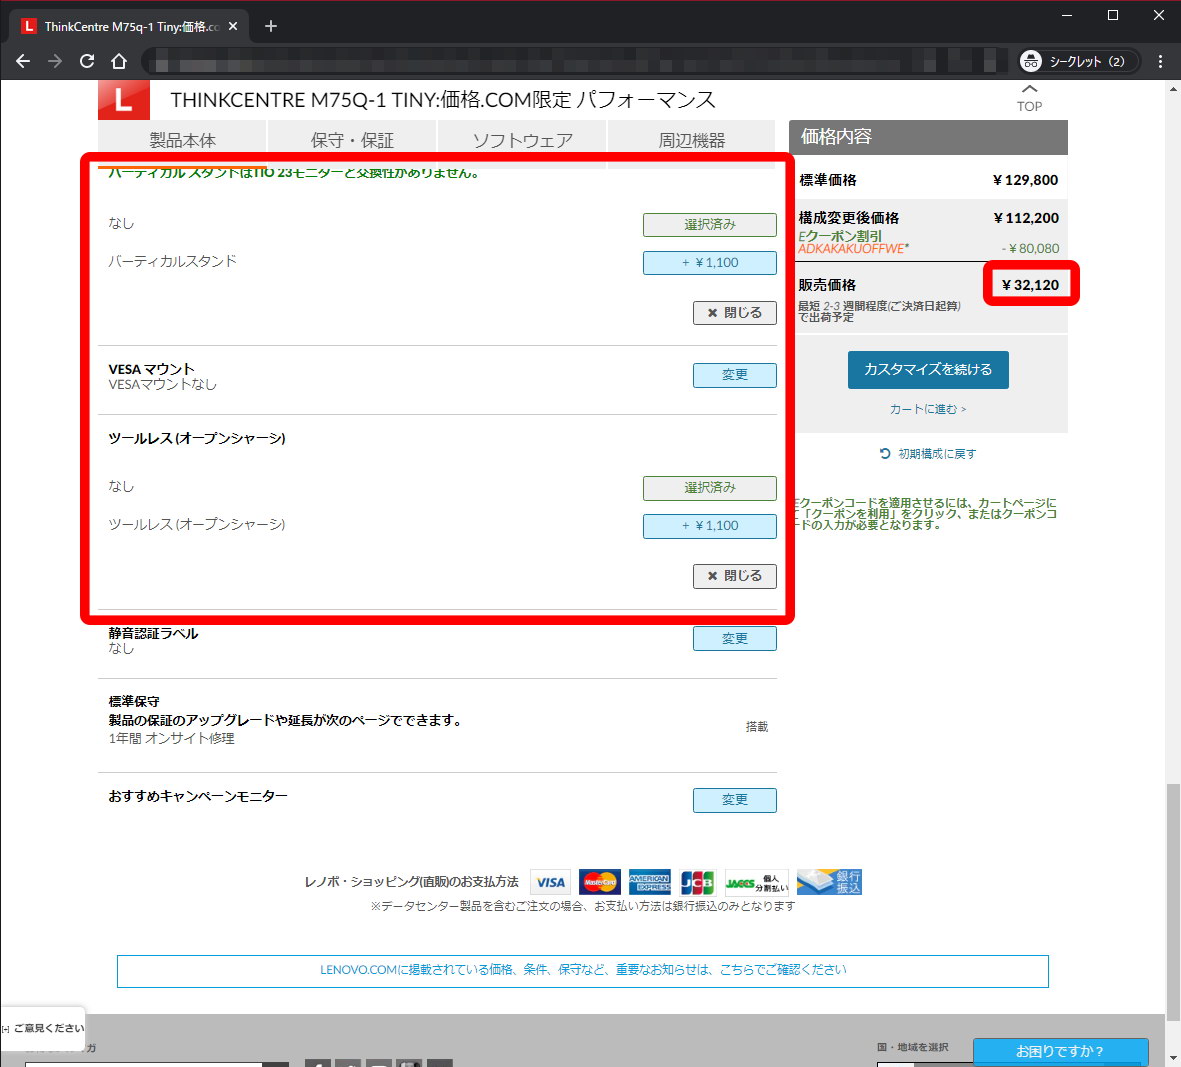
Task: Switch to the 製品本体 tab
Action: click(x=182, y=140)
